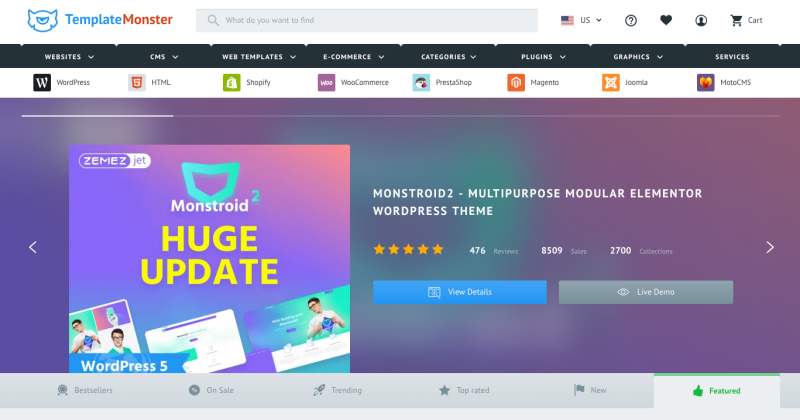Go to next slide with right arrow
This screenshot has width=800, height=420.
tap(770, 248)
